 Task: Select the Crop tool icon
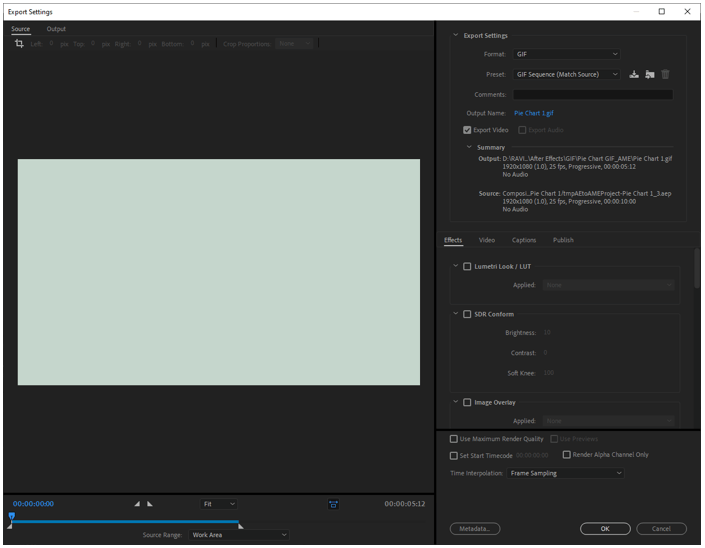19,44
